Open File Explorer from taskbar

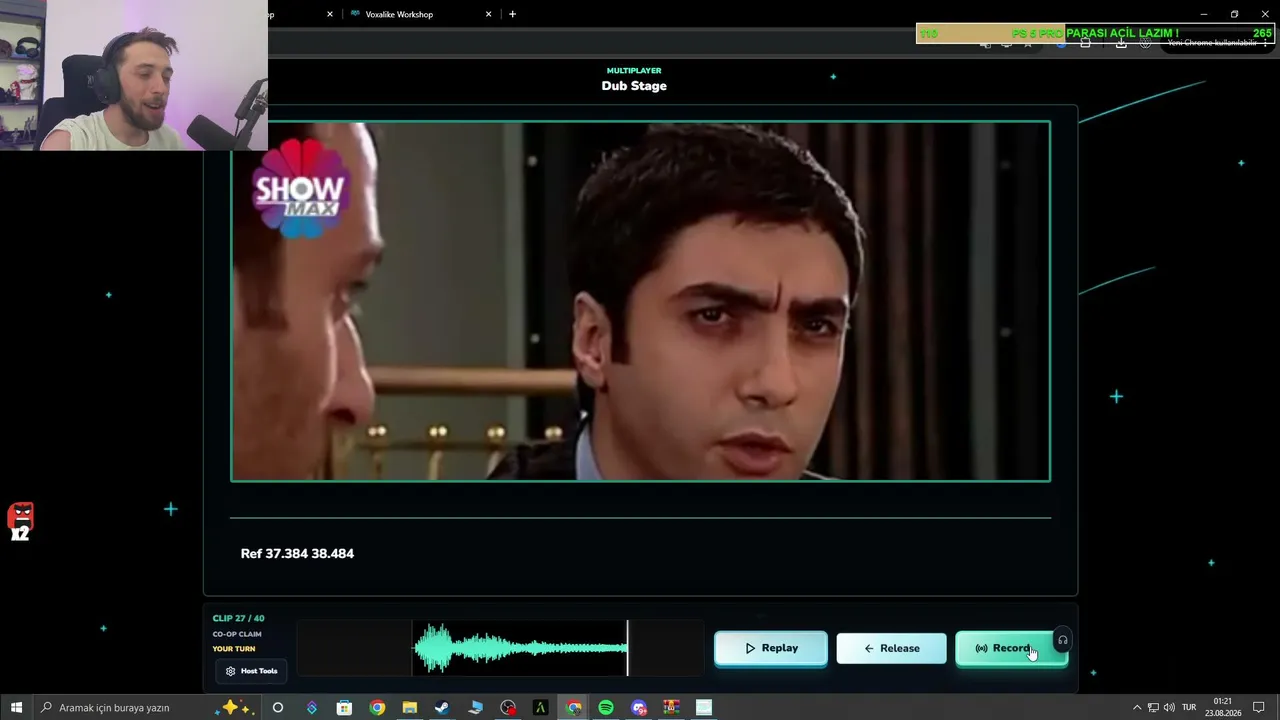[x=409, y=707]
